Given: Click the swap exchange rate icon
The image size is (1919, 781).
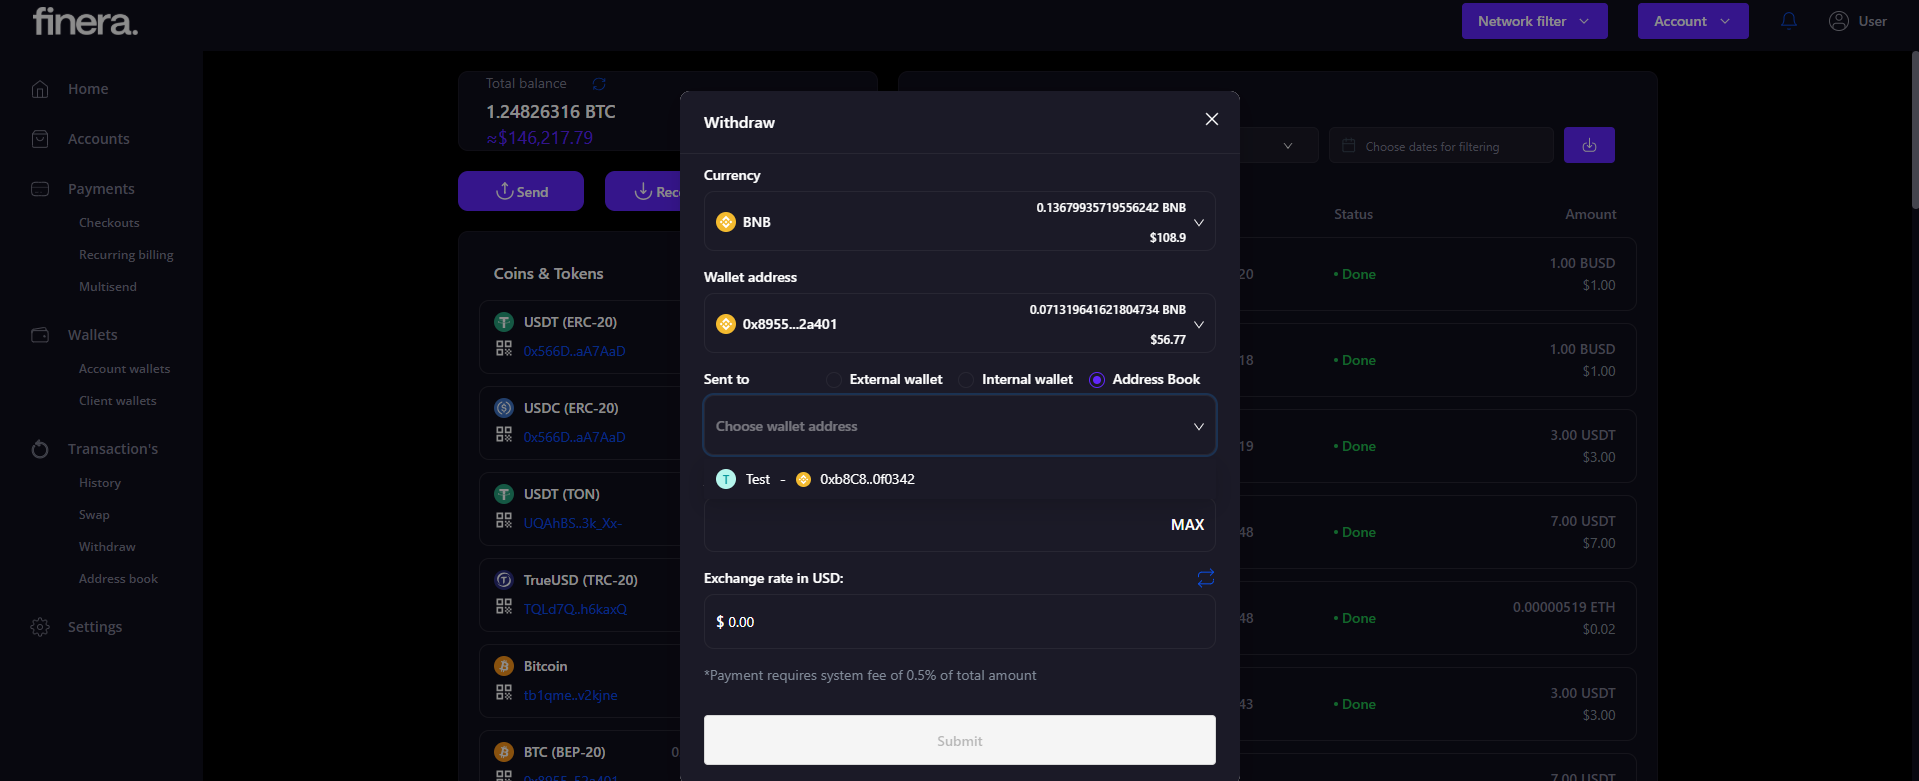Looking at the screenshot, I should [1205, 578].
